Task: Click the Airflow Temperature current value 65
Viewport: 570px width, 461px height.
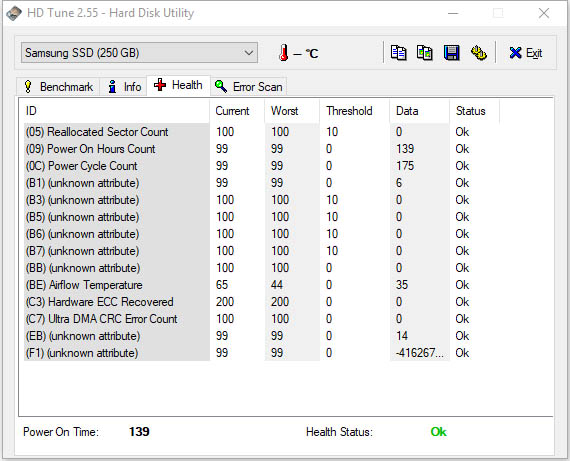Action: pyautogui.click(x=222, y=285)
